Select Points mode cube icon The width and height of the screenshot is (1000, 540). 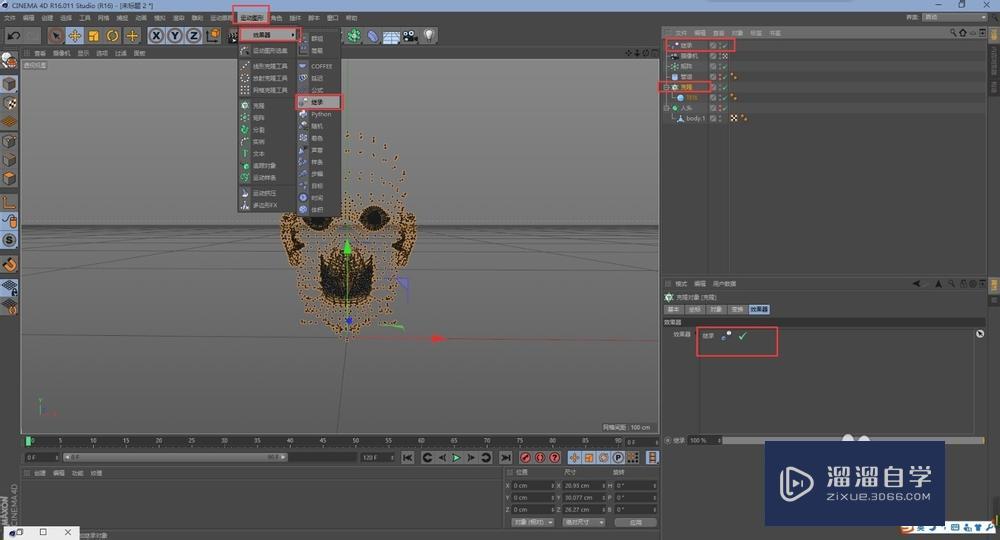click(x=9, y=141)
